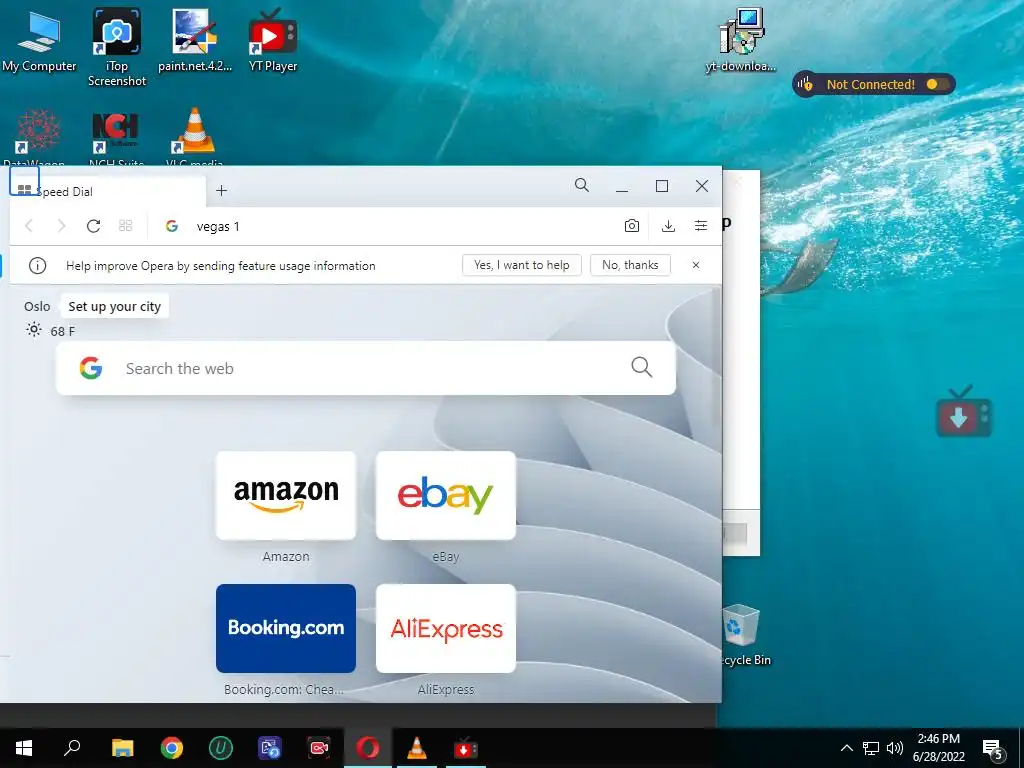This screenshot has width=1024, height=768.
Task: Select the yt-downloader installer desktop icon
Action: coord(741,40)
